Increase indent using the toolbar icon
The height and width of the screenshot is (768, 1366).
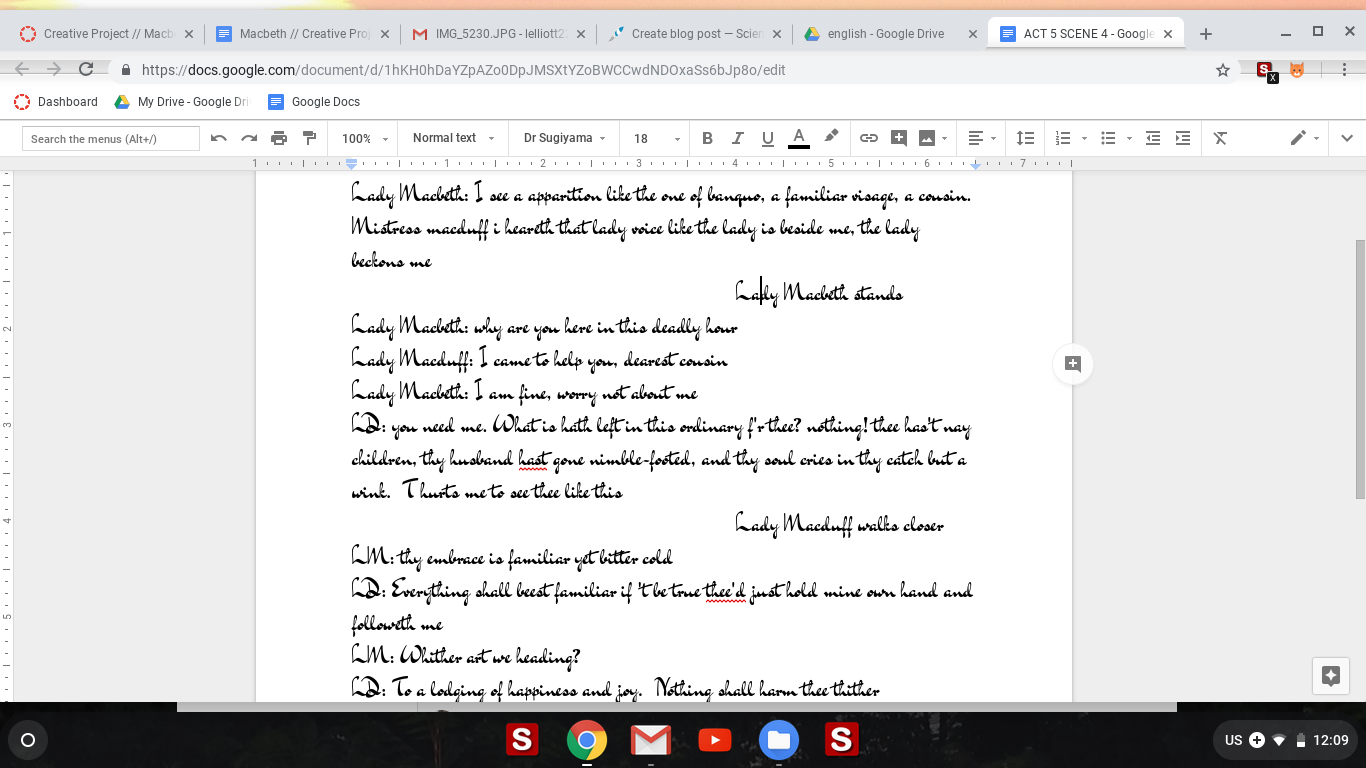1183,138
